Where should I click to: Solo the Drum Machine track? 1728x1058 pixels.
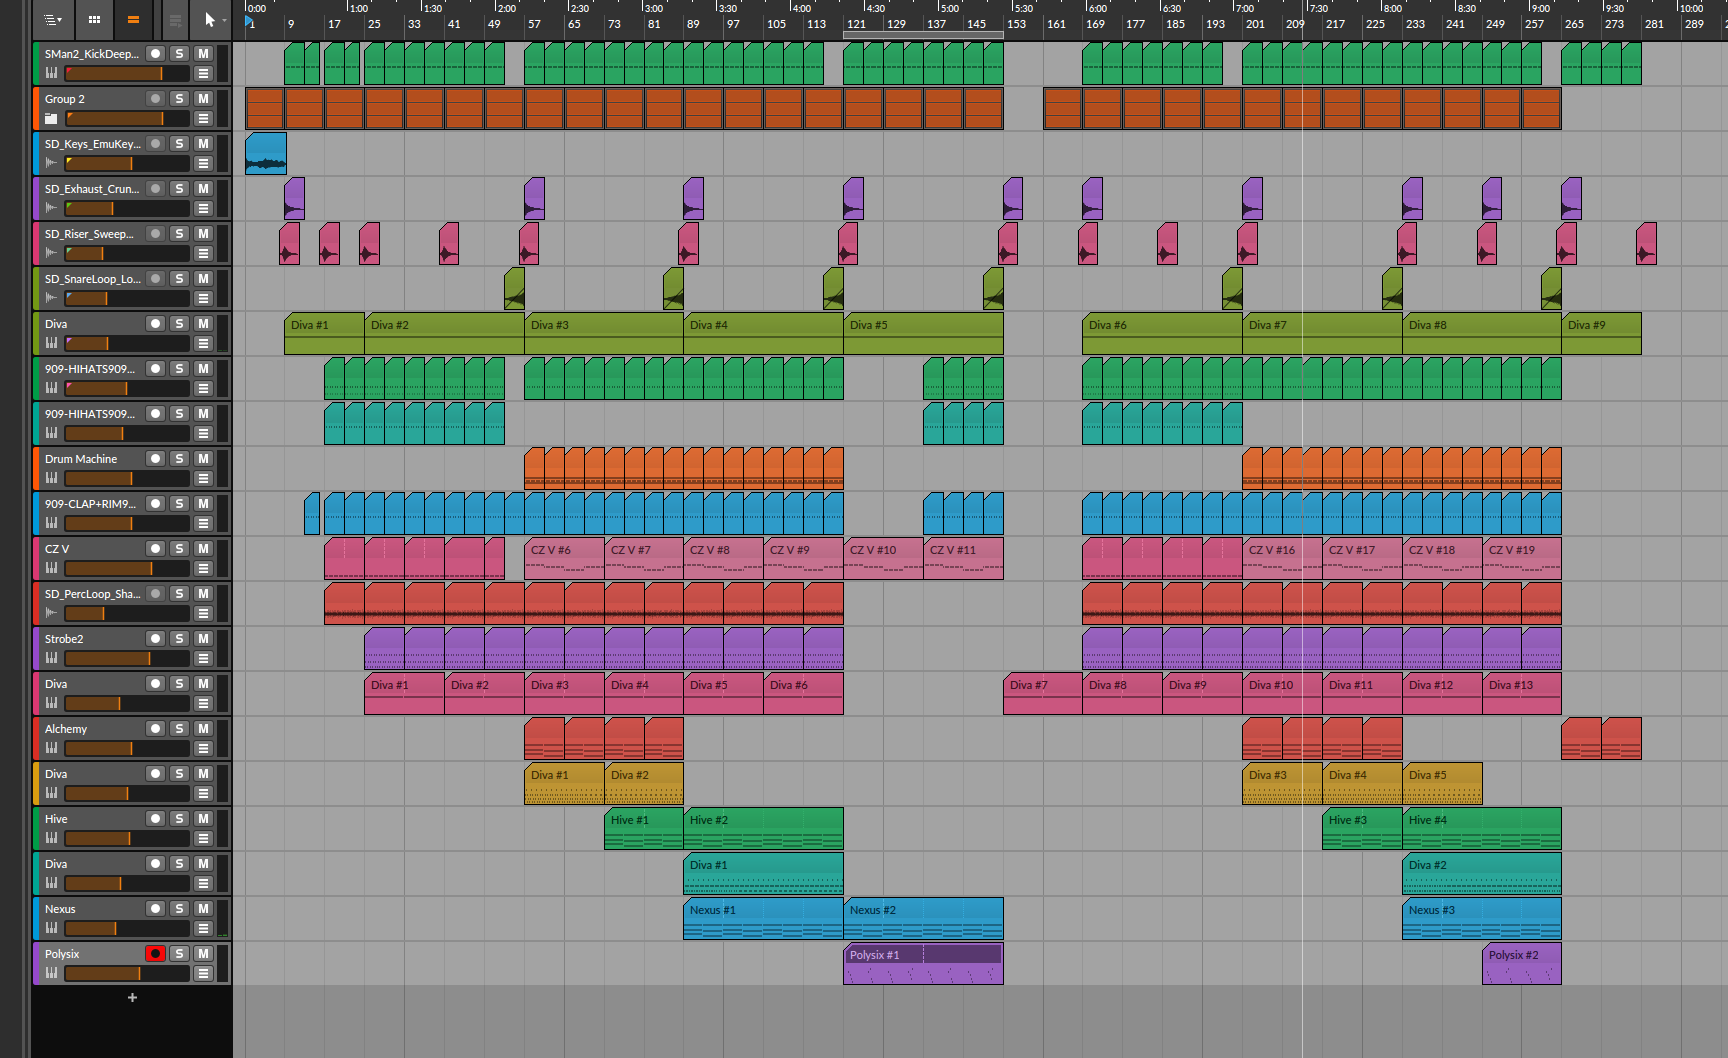click(179, 458)
